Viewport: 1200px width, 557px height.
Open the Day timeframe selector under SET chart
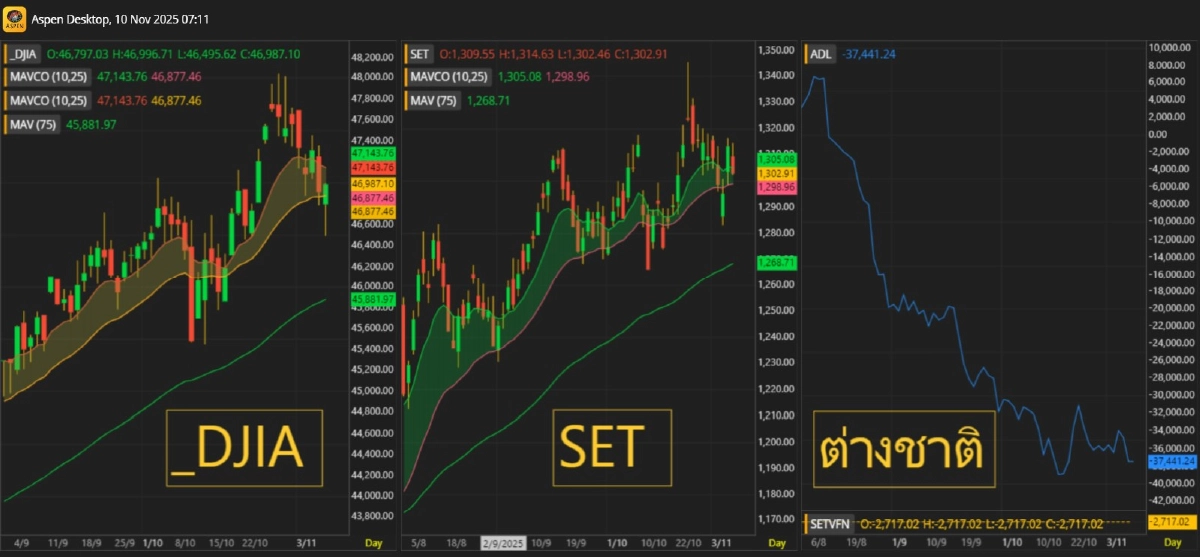(x=775, y=543)
